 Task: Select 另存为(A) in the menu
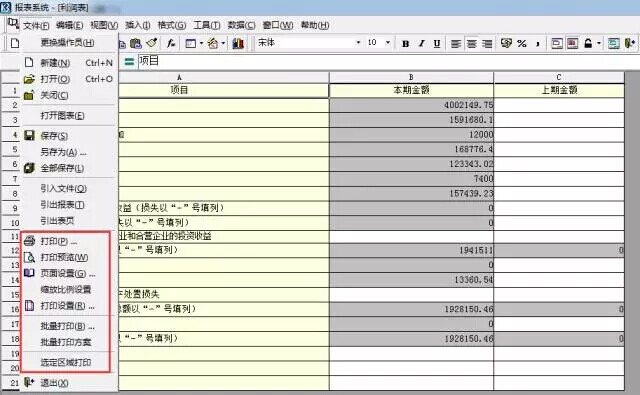64,152
